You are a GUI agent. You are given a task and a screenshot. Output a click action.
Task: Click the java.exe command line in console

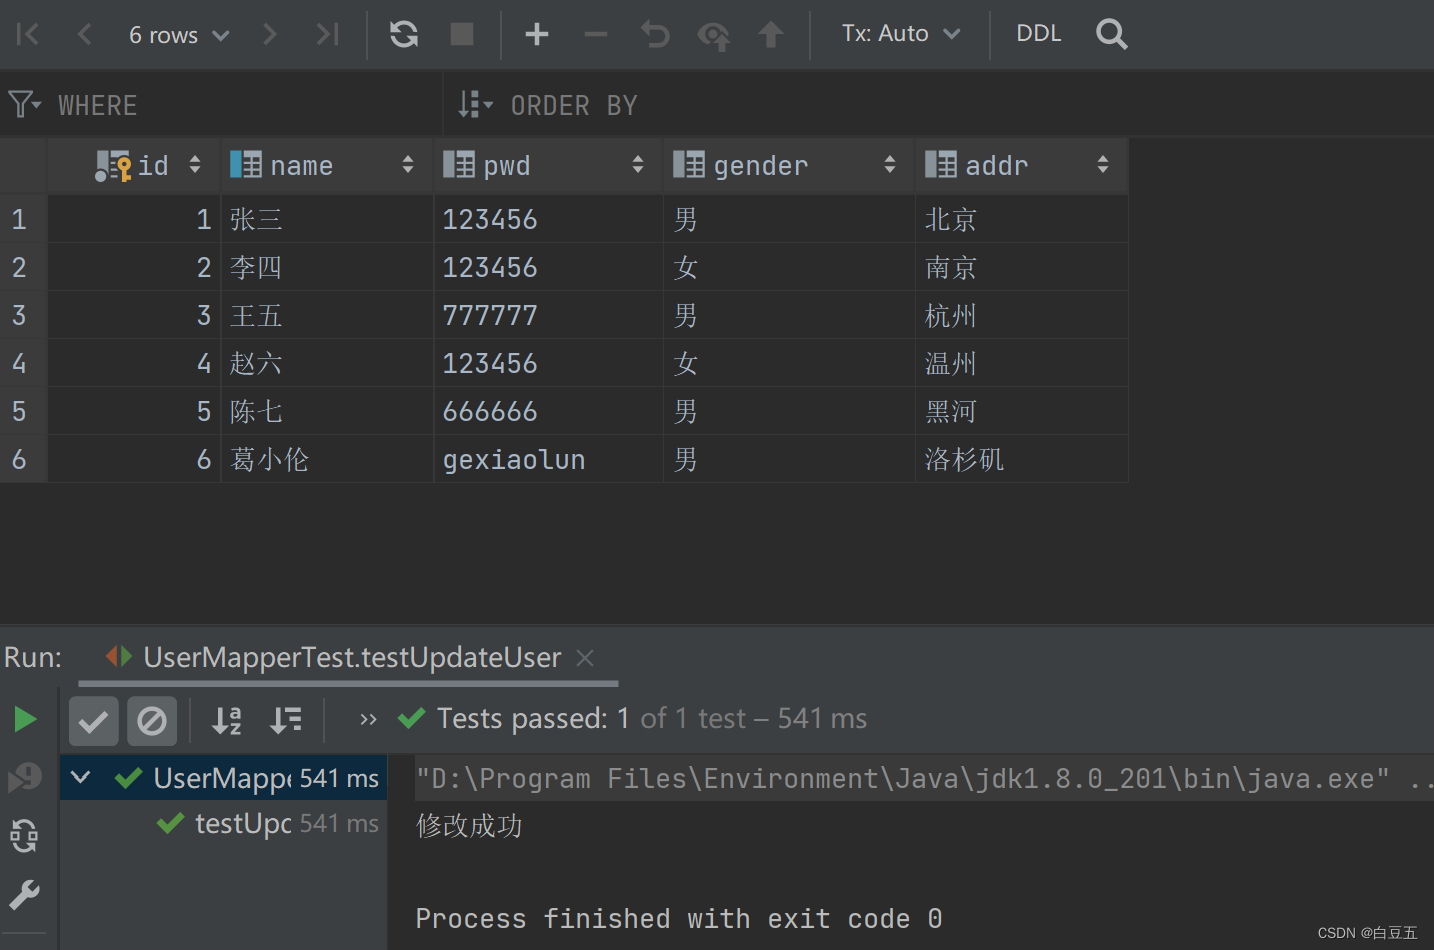click(x=924, y=778)
